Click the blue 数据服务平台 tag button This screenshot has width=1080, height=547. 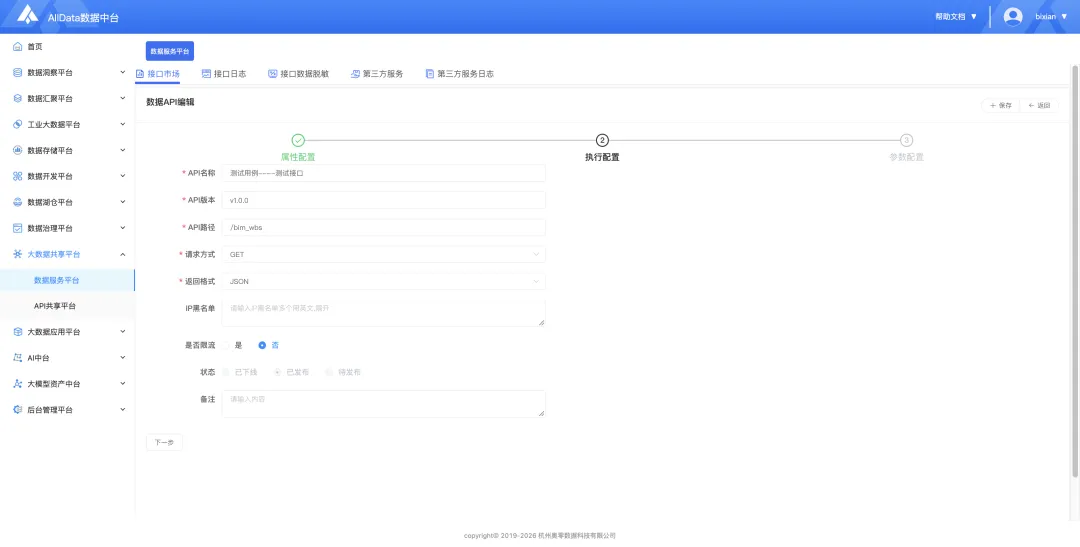pyautogui.click(x=169, y=51)
